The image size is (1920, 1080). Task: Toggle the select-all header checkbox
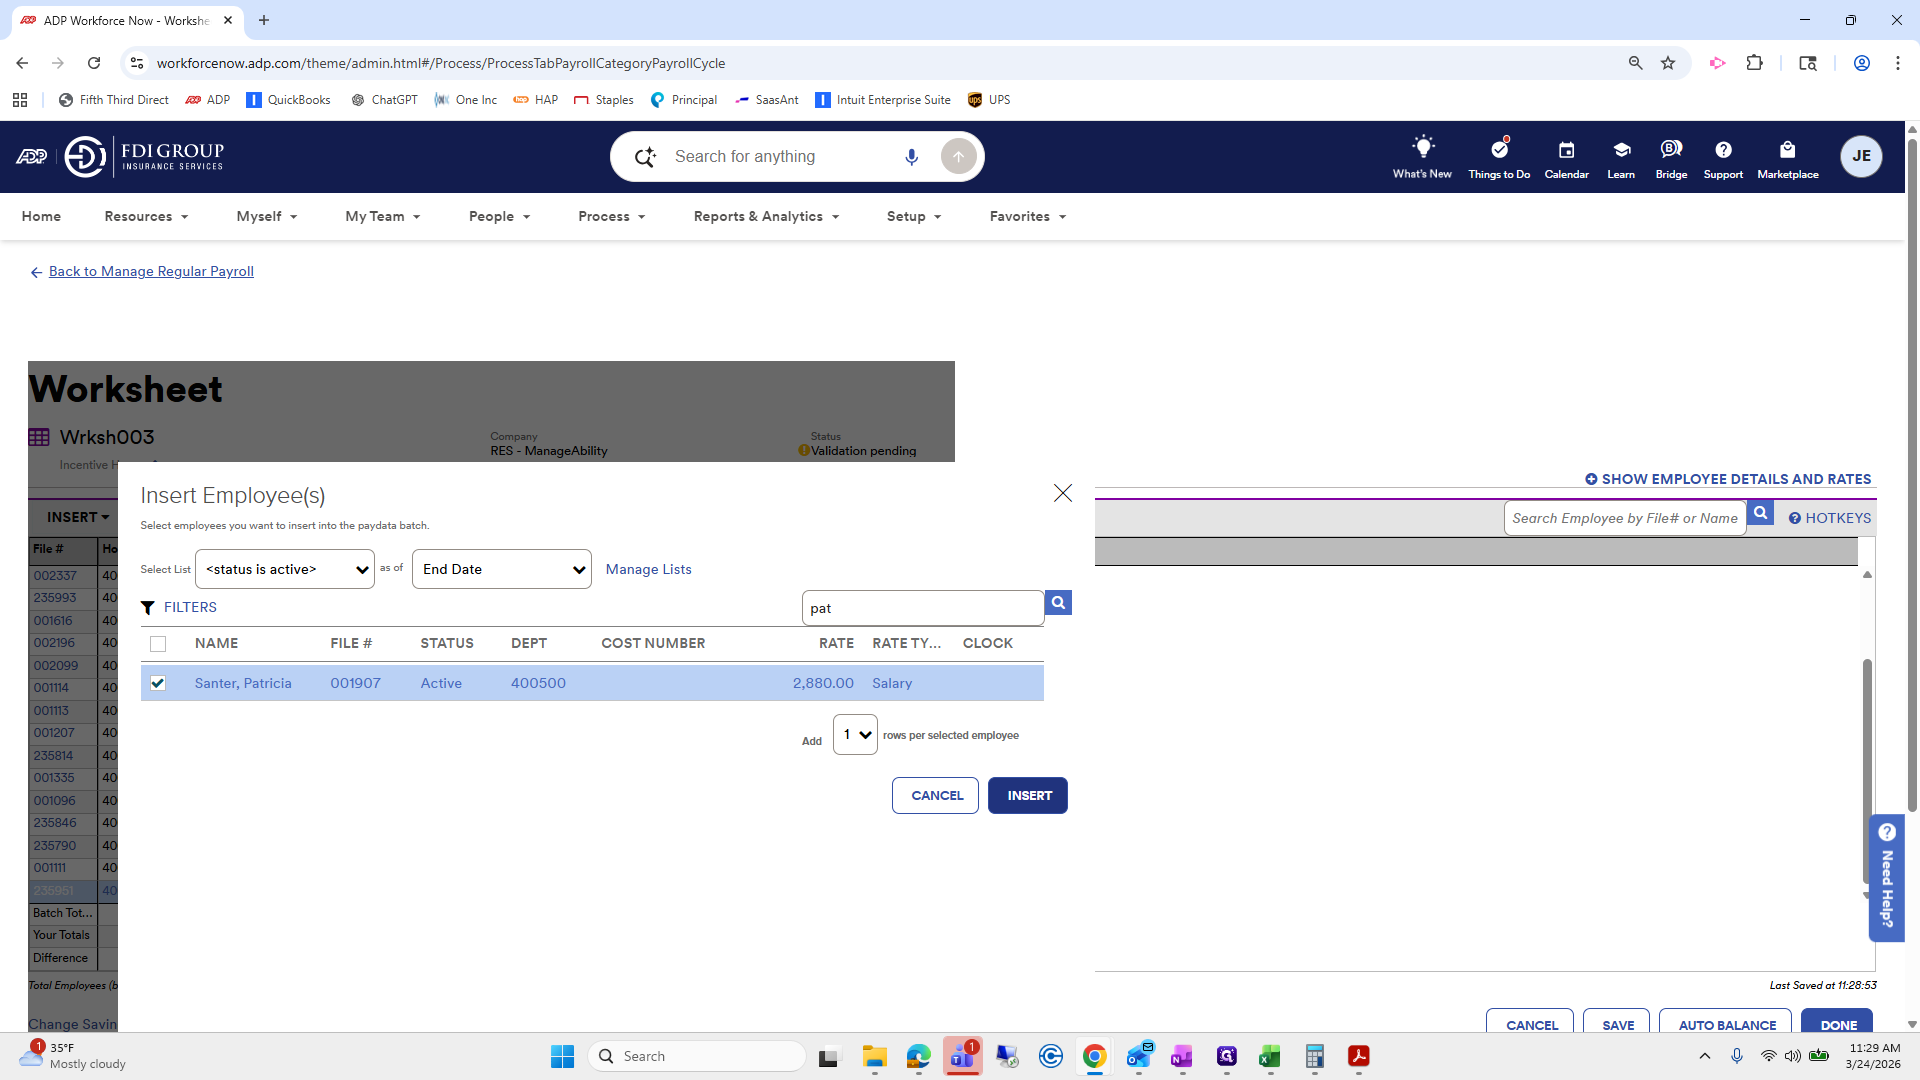158,644
